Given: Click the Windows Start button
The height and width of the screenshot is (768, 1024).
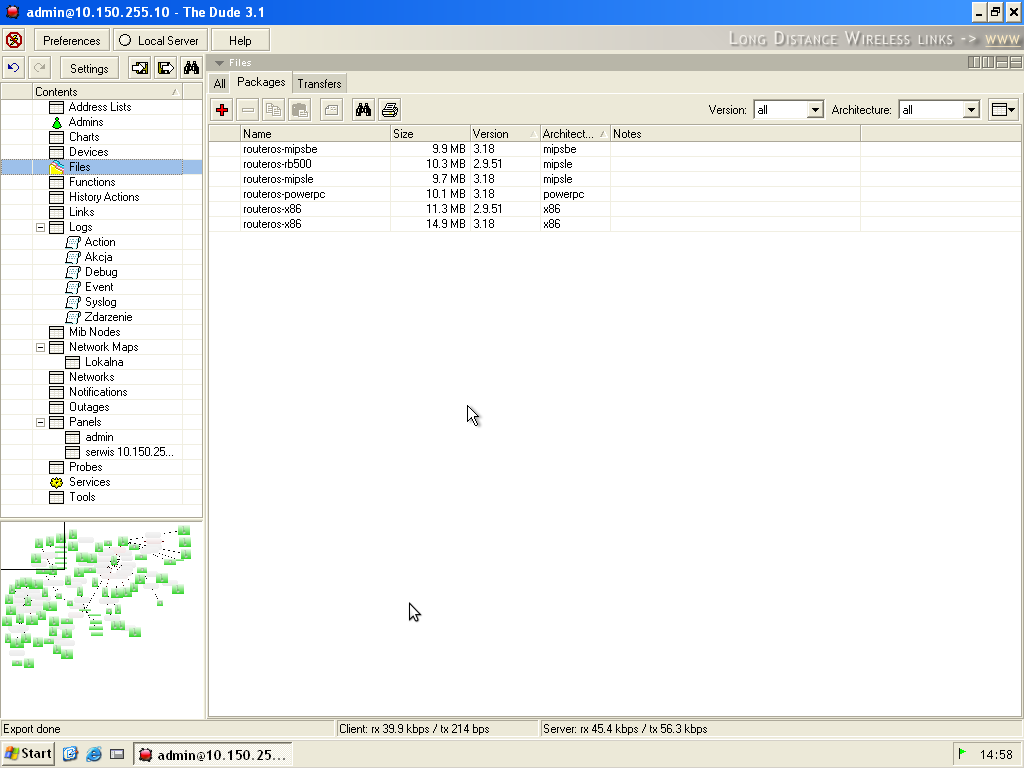Looking at the screenshot, I should (x=28, y=754).
